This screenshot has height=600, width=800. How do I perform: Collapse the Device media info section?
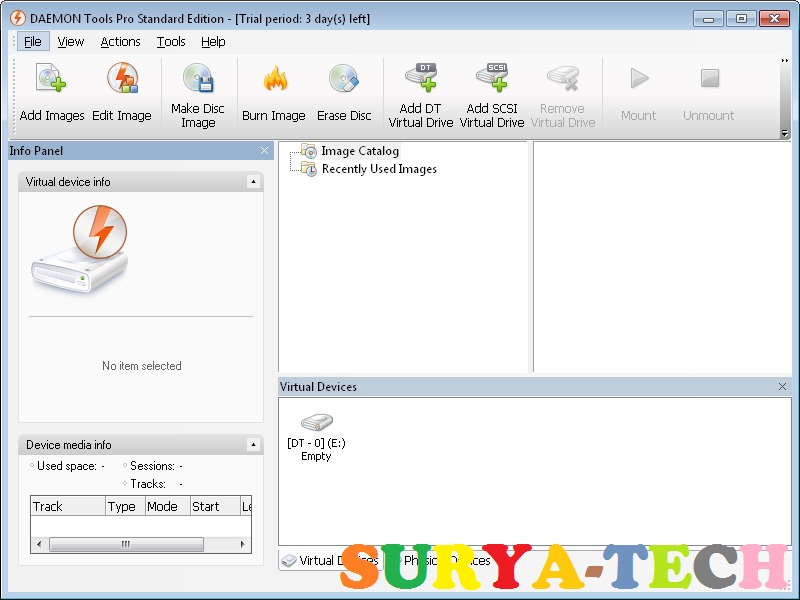253,444
